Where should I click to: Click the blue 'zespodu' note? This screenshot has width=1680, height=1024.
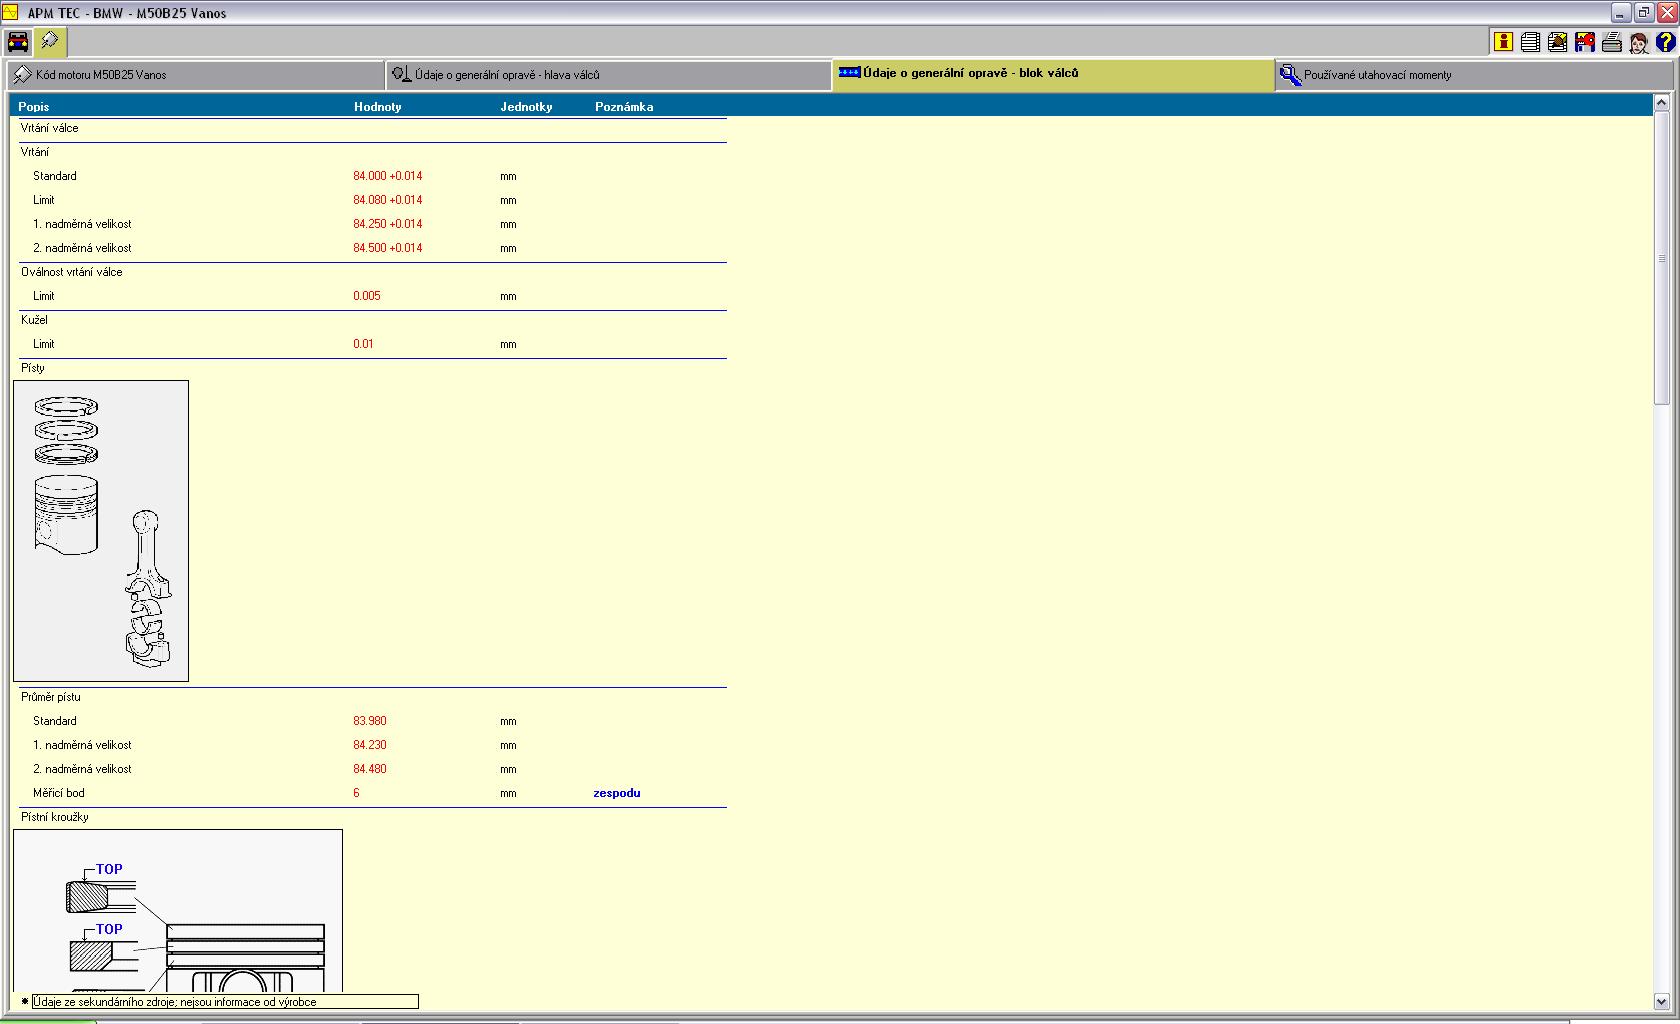(616, 793)
